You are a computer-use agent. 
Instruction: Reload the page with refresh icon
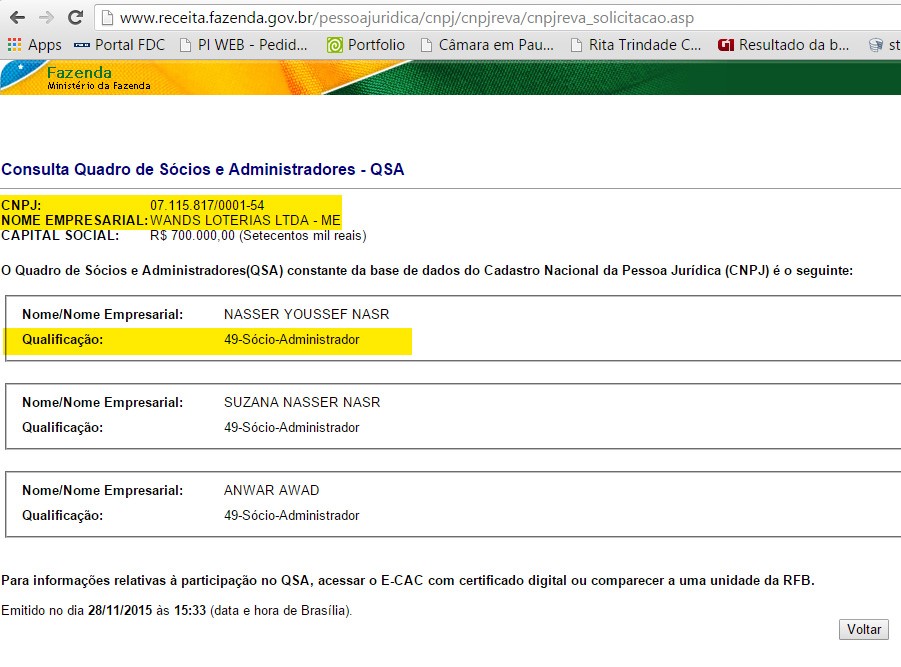click(76, 18)
